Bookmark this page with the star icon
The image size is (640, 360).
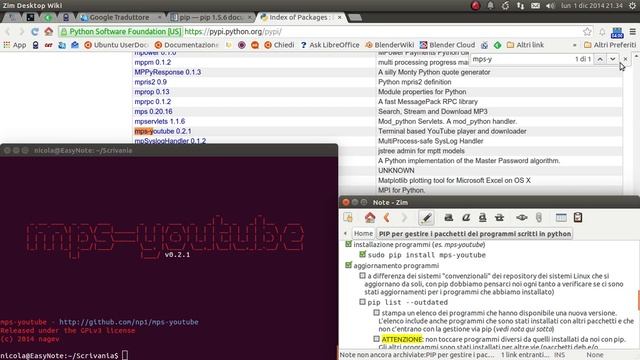587,31
